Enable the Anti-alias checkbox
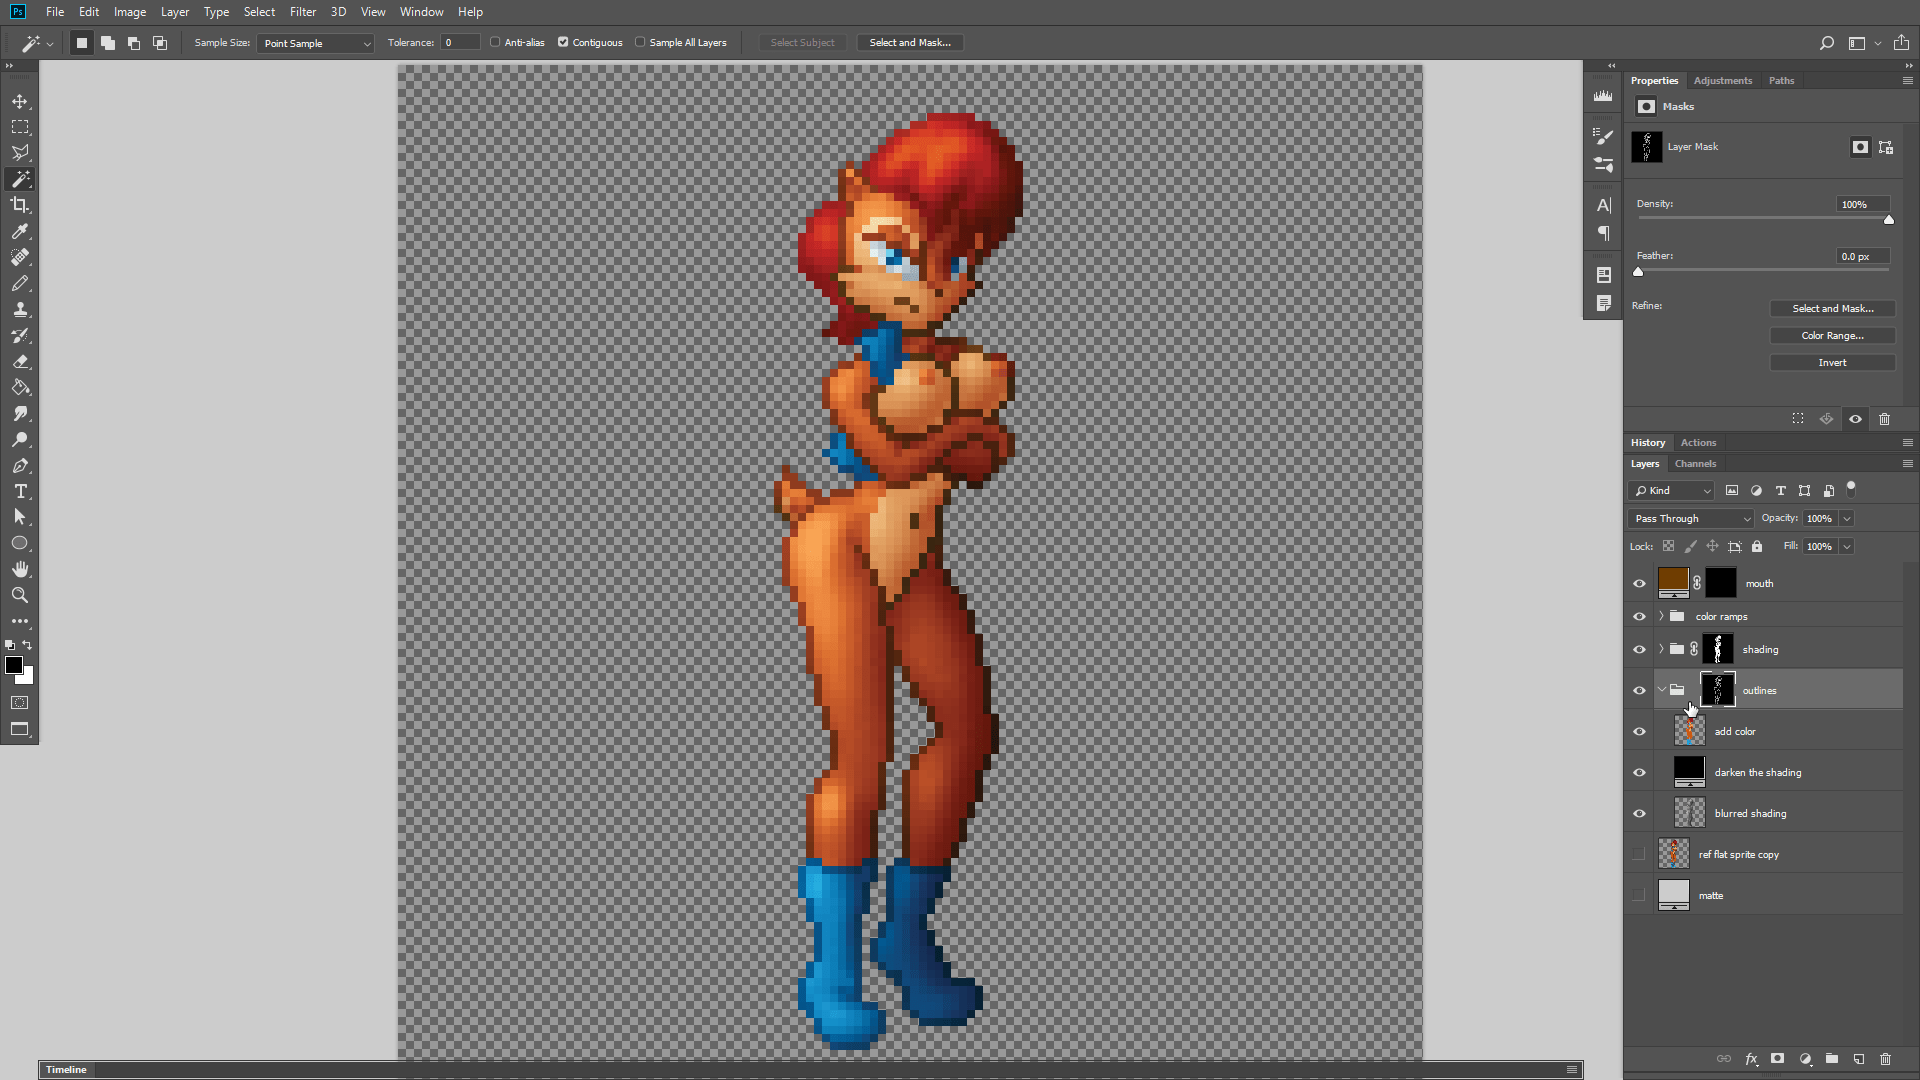 click(x=495, y=42)
